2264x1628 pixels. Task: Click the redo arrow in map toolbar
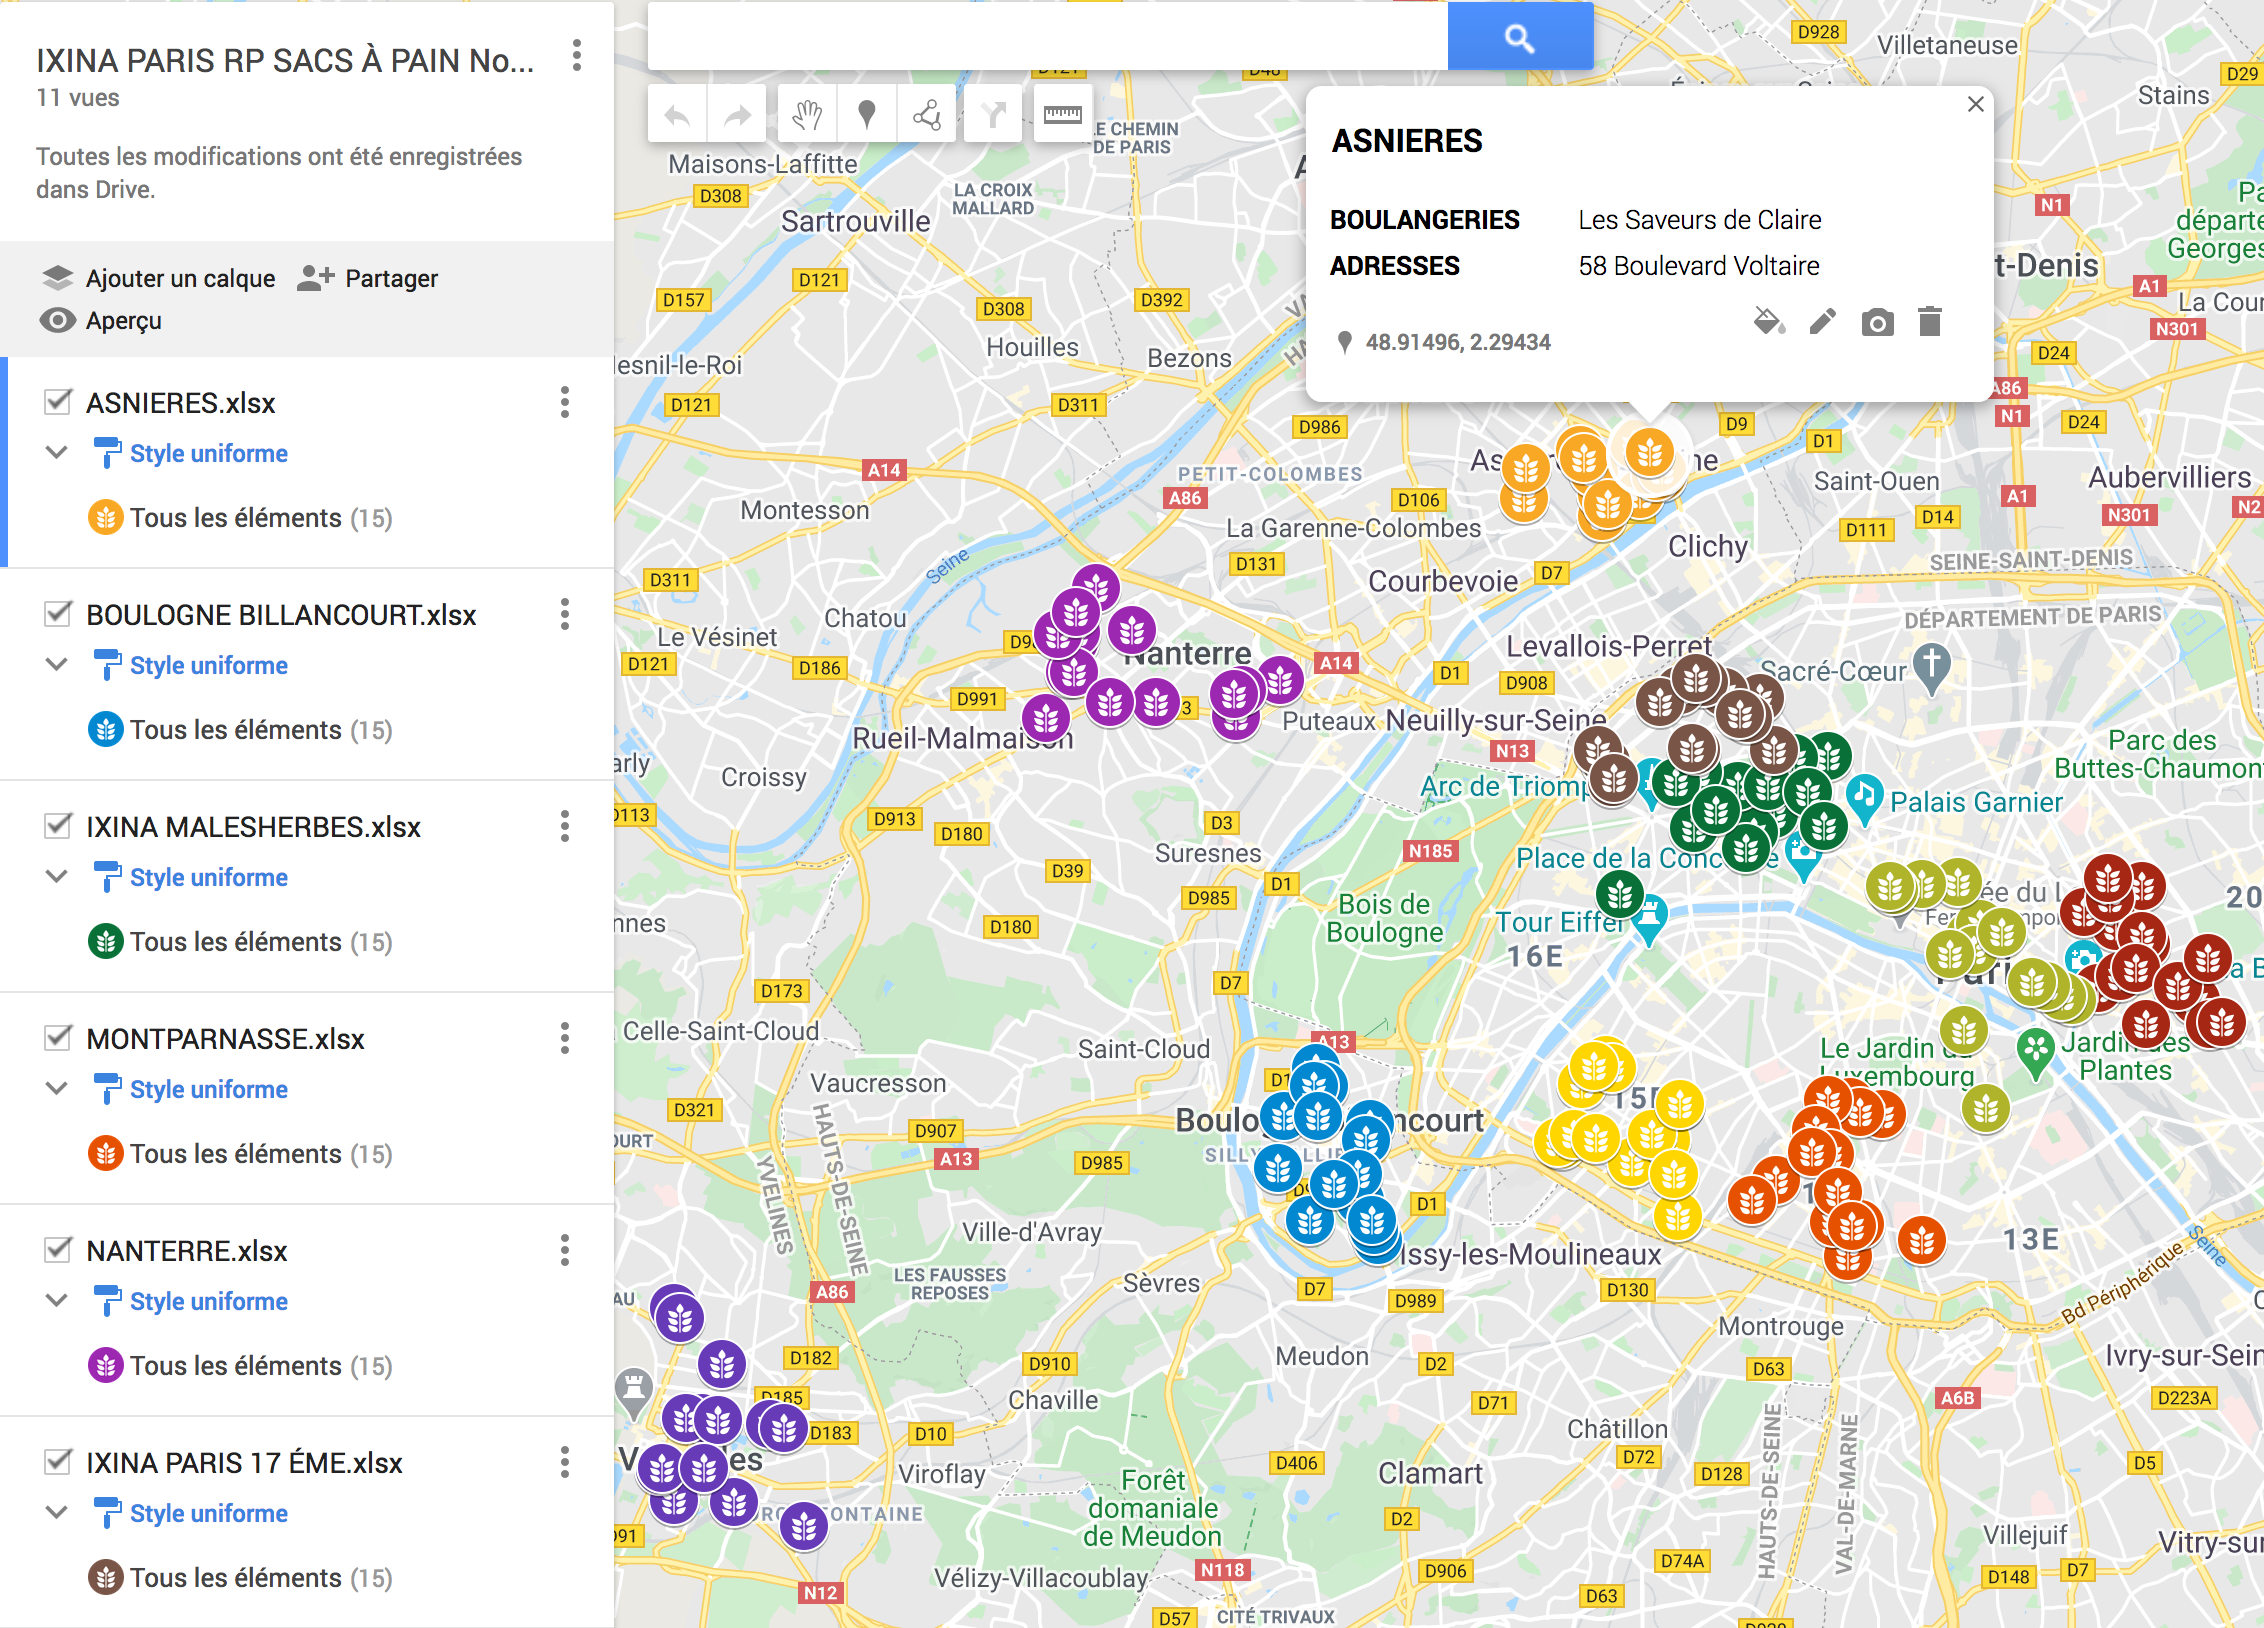[737, 116]
